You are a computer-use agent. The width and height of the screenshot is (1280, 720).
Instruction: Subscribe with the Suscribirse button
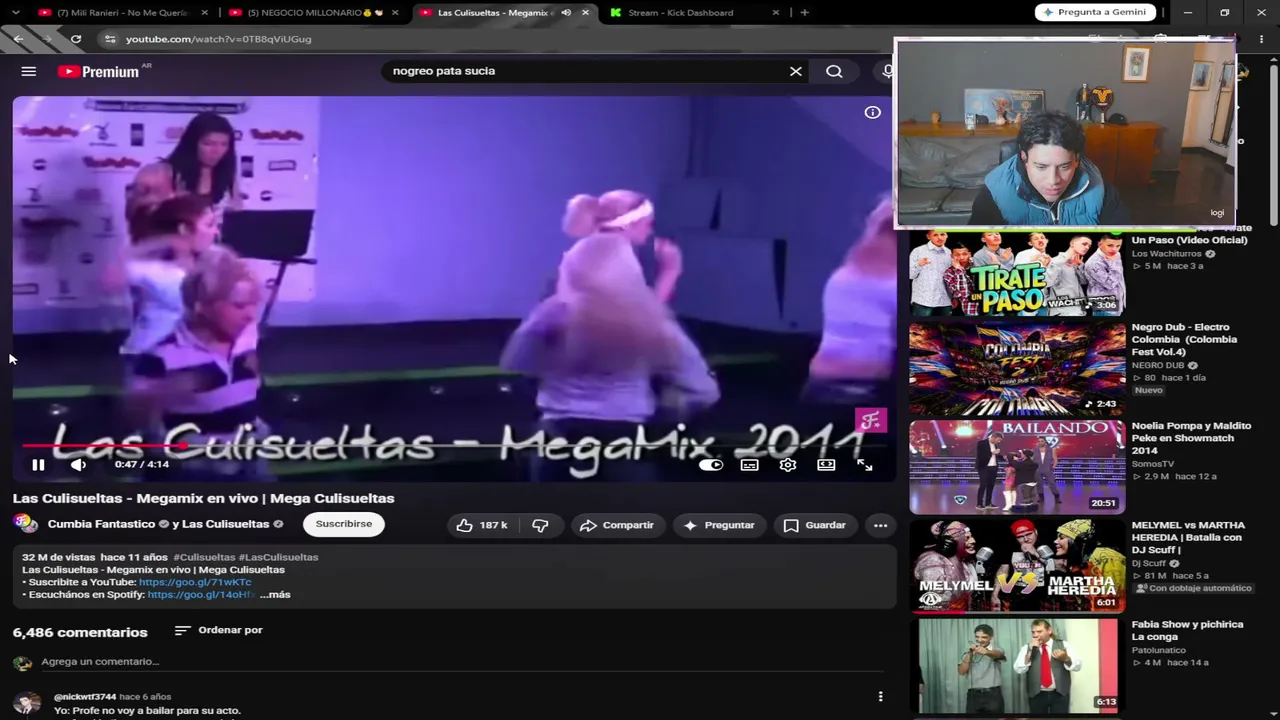click(x=344, y=524)
